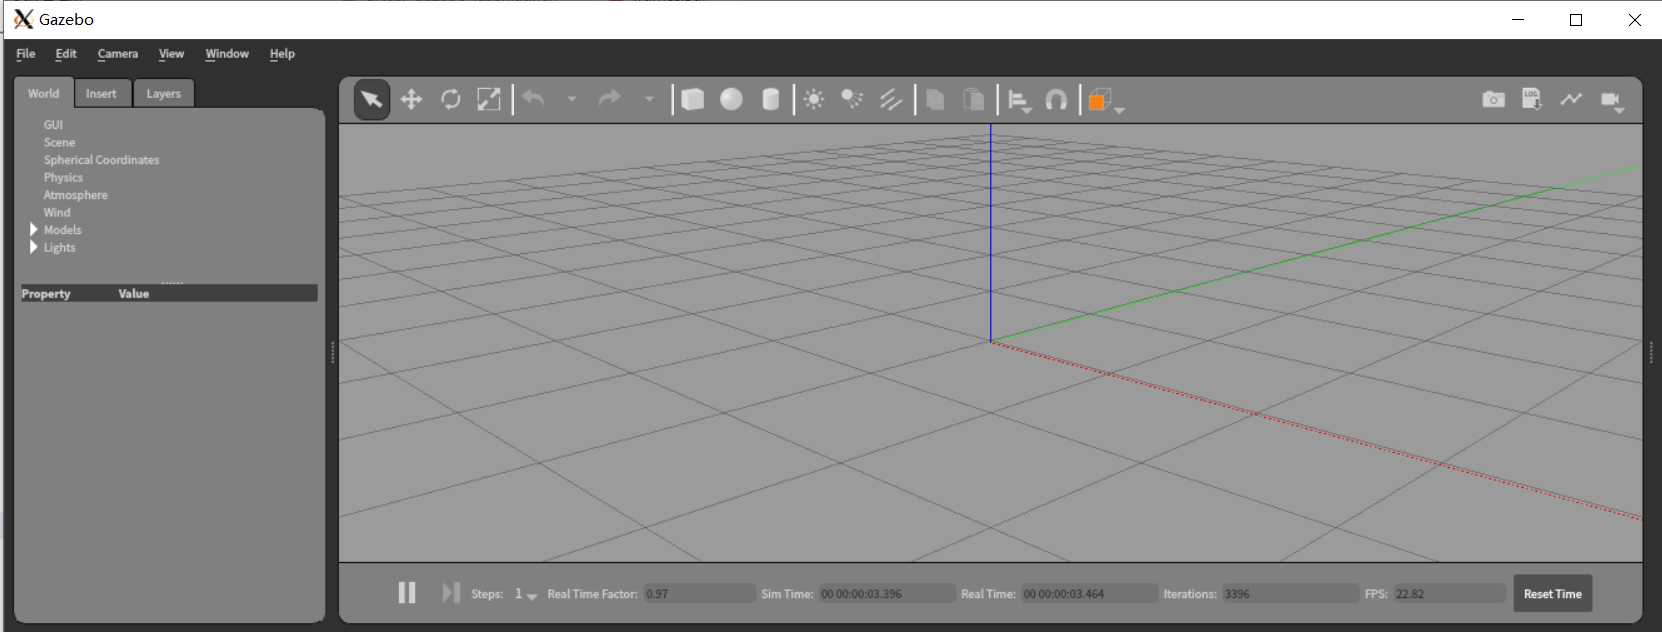Click the undo arrow icon
The width and height of the screenshot is (1662, 632).
pos(534,98)
